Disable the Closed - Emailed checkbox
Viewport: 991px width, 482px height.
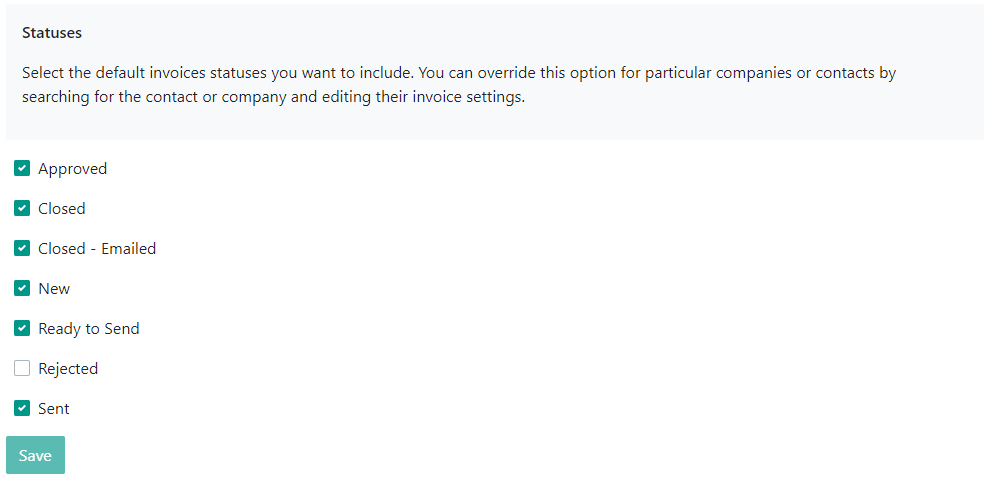[x=22, y=248]
